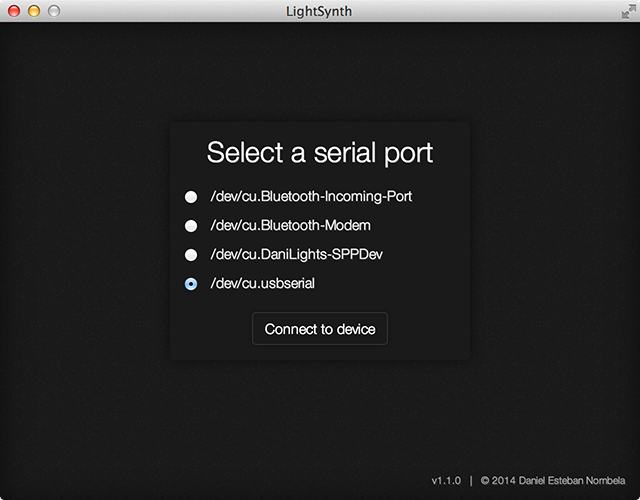The image size is (640, 500).
Task: Click the /dev/cu.Bluetooth-Modem label text
Action: (291, 225)
